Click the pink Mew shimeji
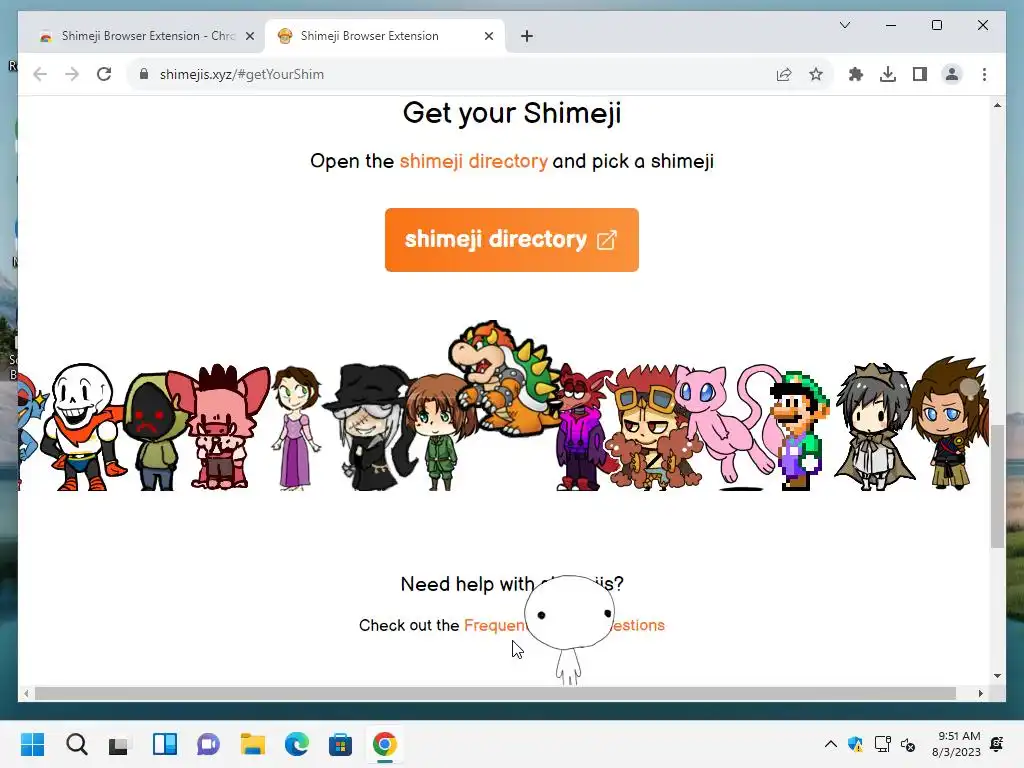 (x=726, y=424)
